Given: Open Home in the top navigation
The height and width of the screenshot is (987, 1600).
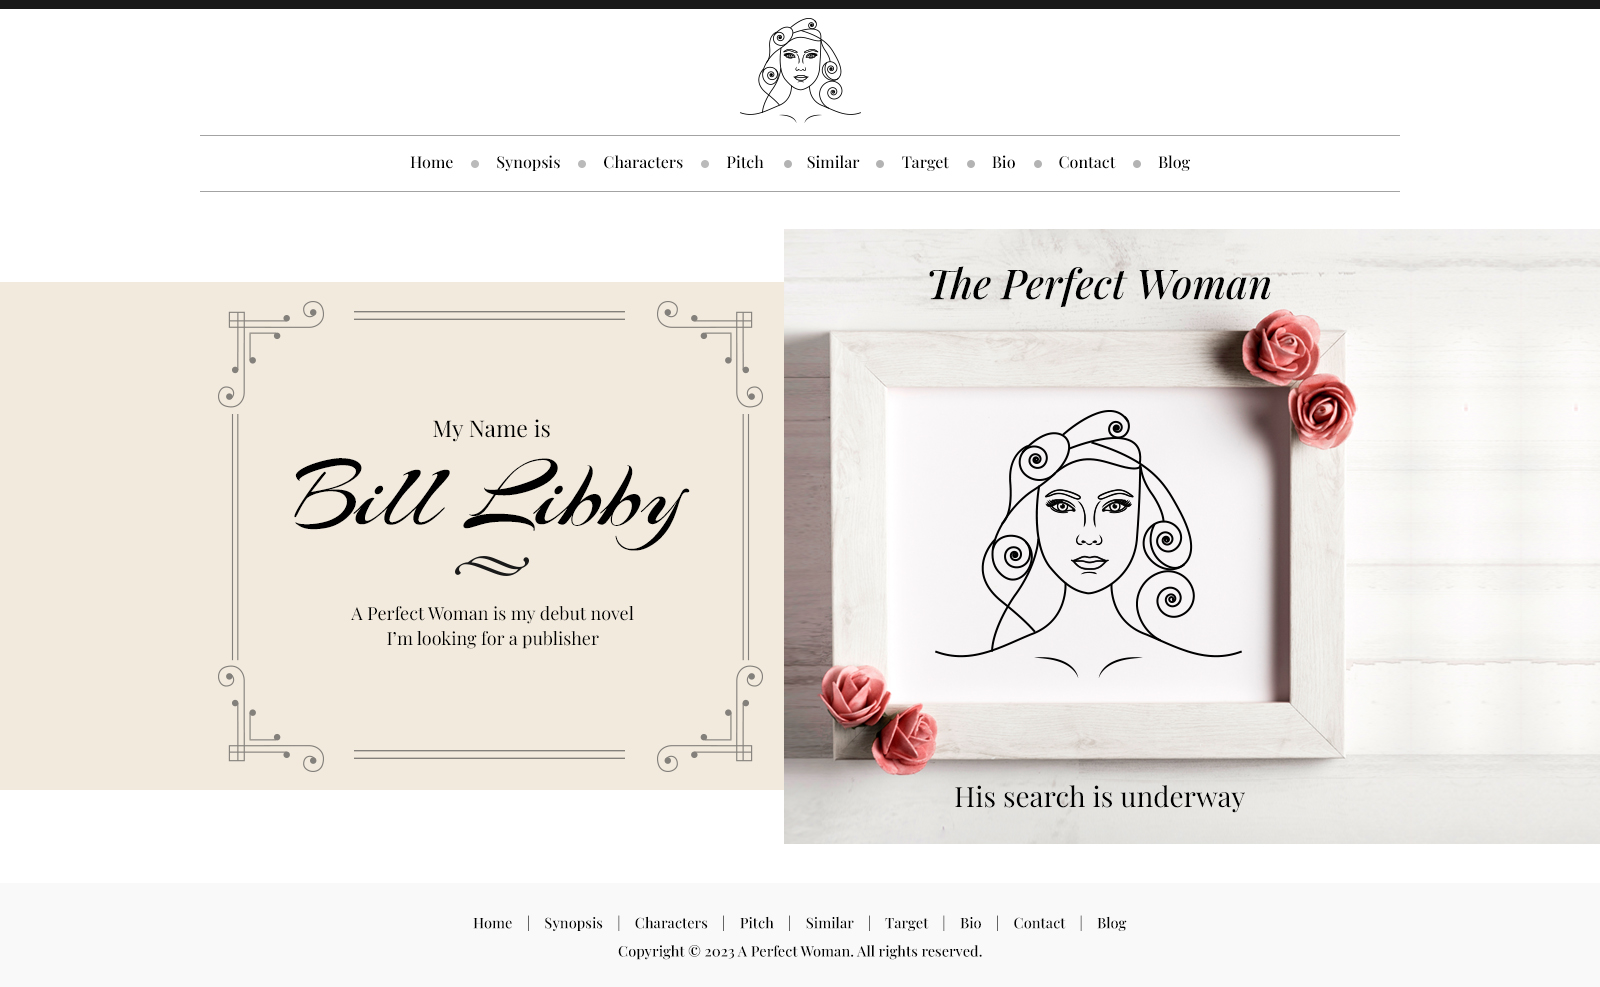Looking at the screenshot, I should (431, 162).
